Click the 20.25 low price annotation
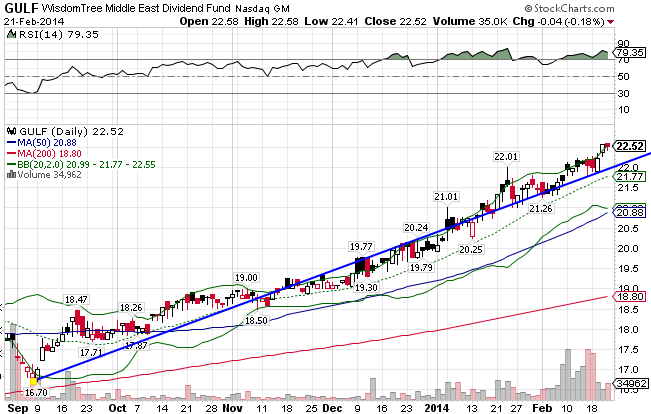Image resolution: width=651 pixels, height=414 pixels. (471, 249)
